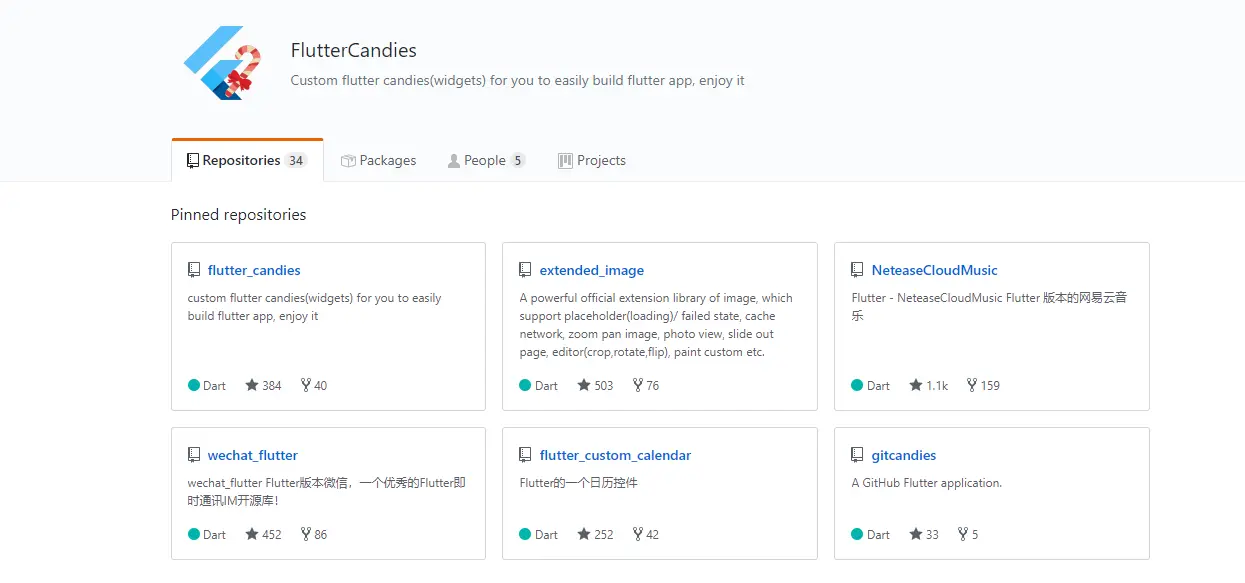Click wechat_flutter star count of 452
The height and width of the screenshot is (583, 1245).
pos(264,534)
